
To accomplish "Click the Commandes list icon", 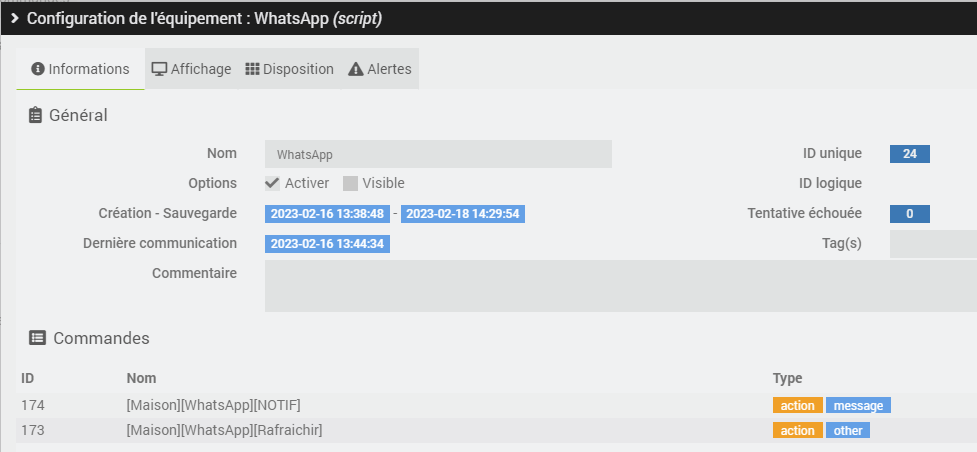I will pyautogui.click(x=37, y=338).
